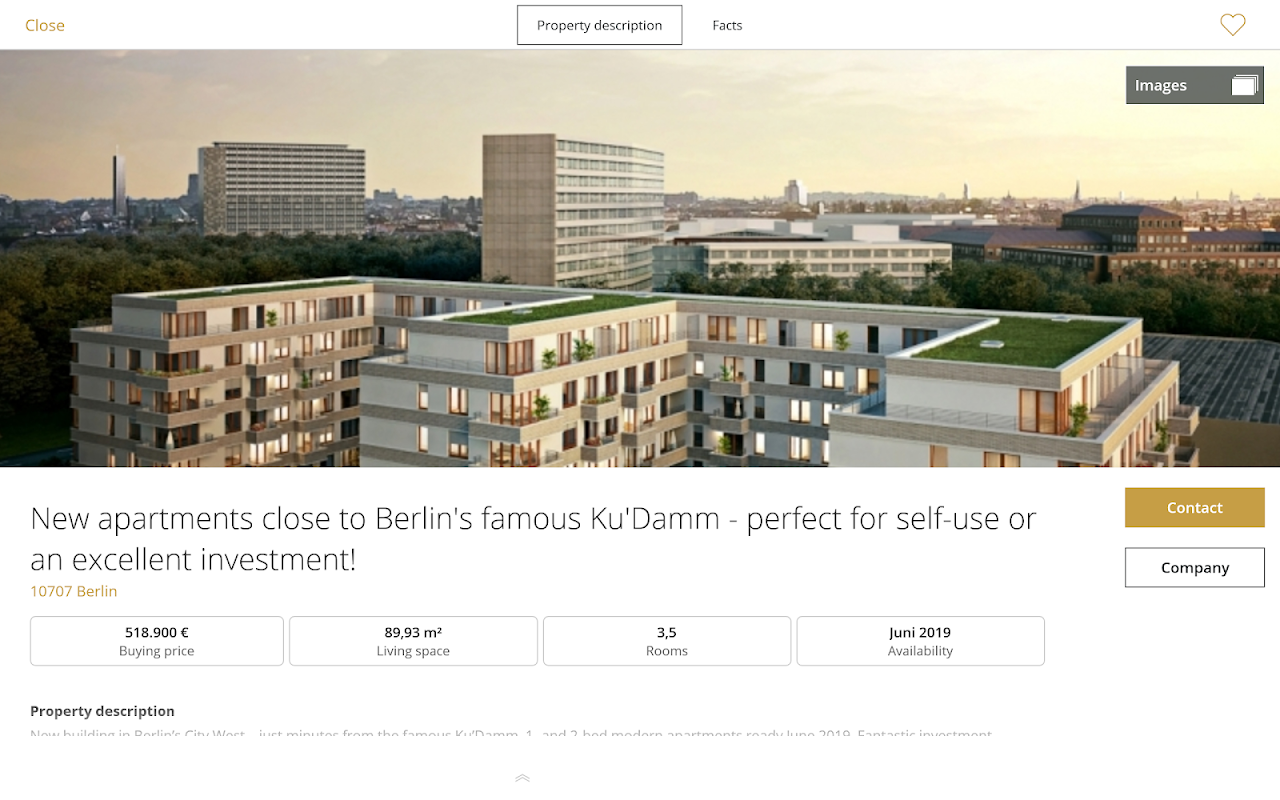The width and height of the screenshot is (1280, 800).
Task: Select the 3,5 Rooms info box
Action: coord(667,641)
